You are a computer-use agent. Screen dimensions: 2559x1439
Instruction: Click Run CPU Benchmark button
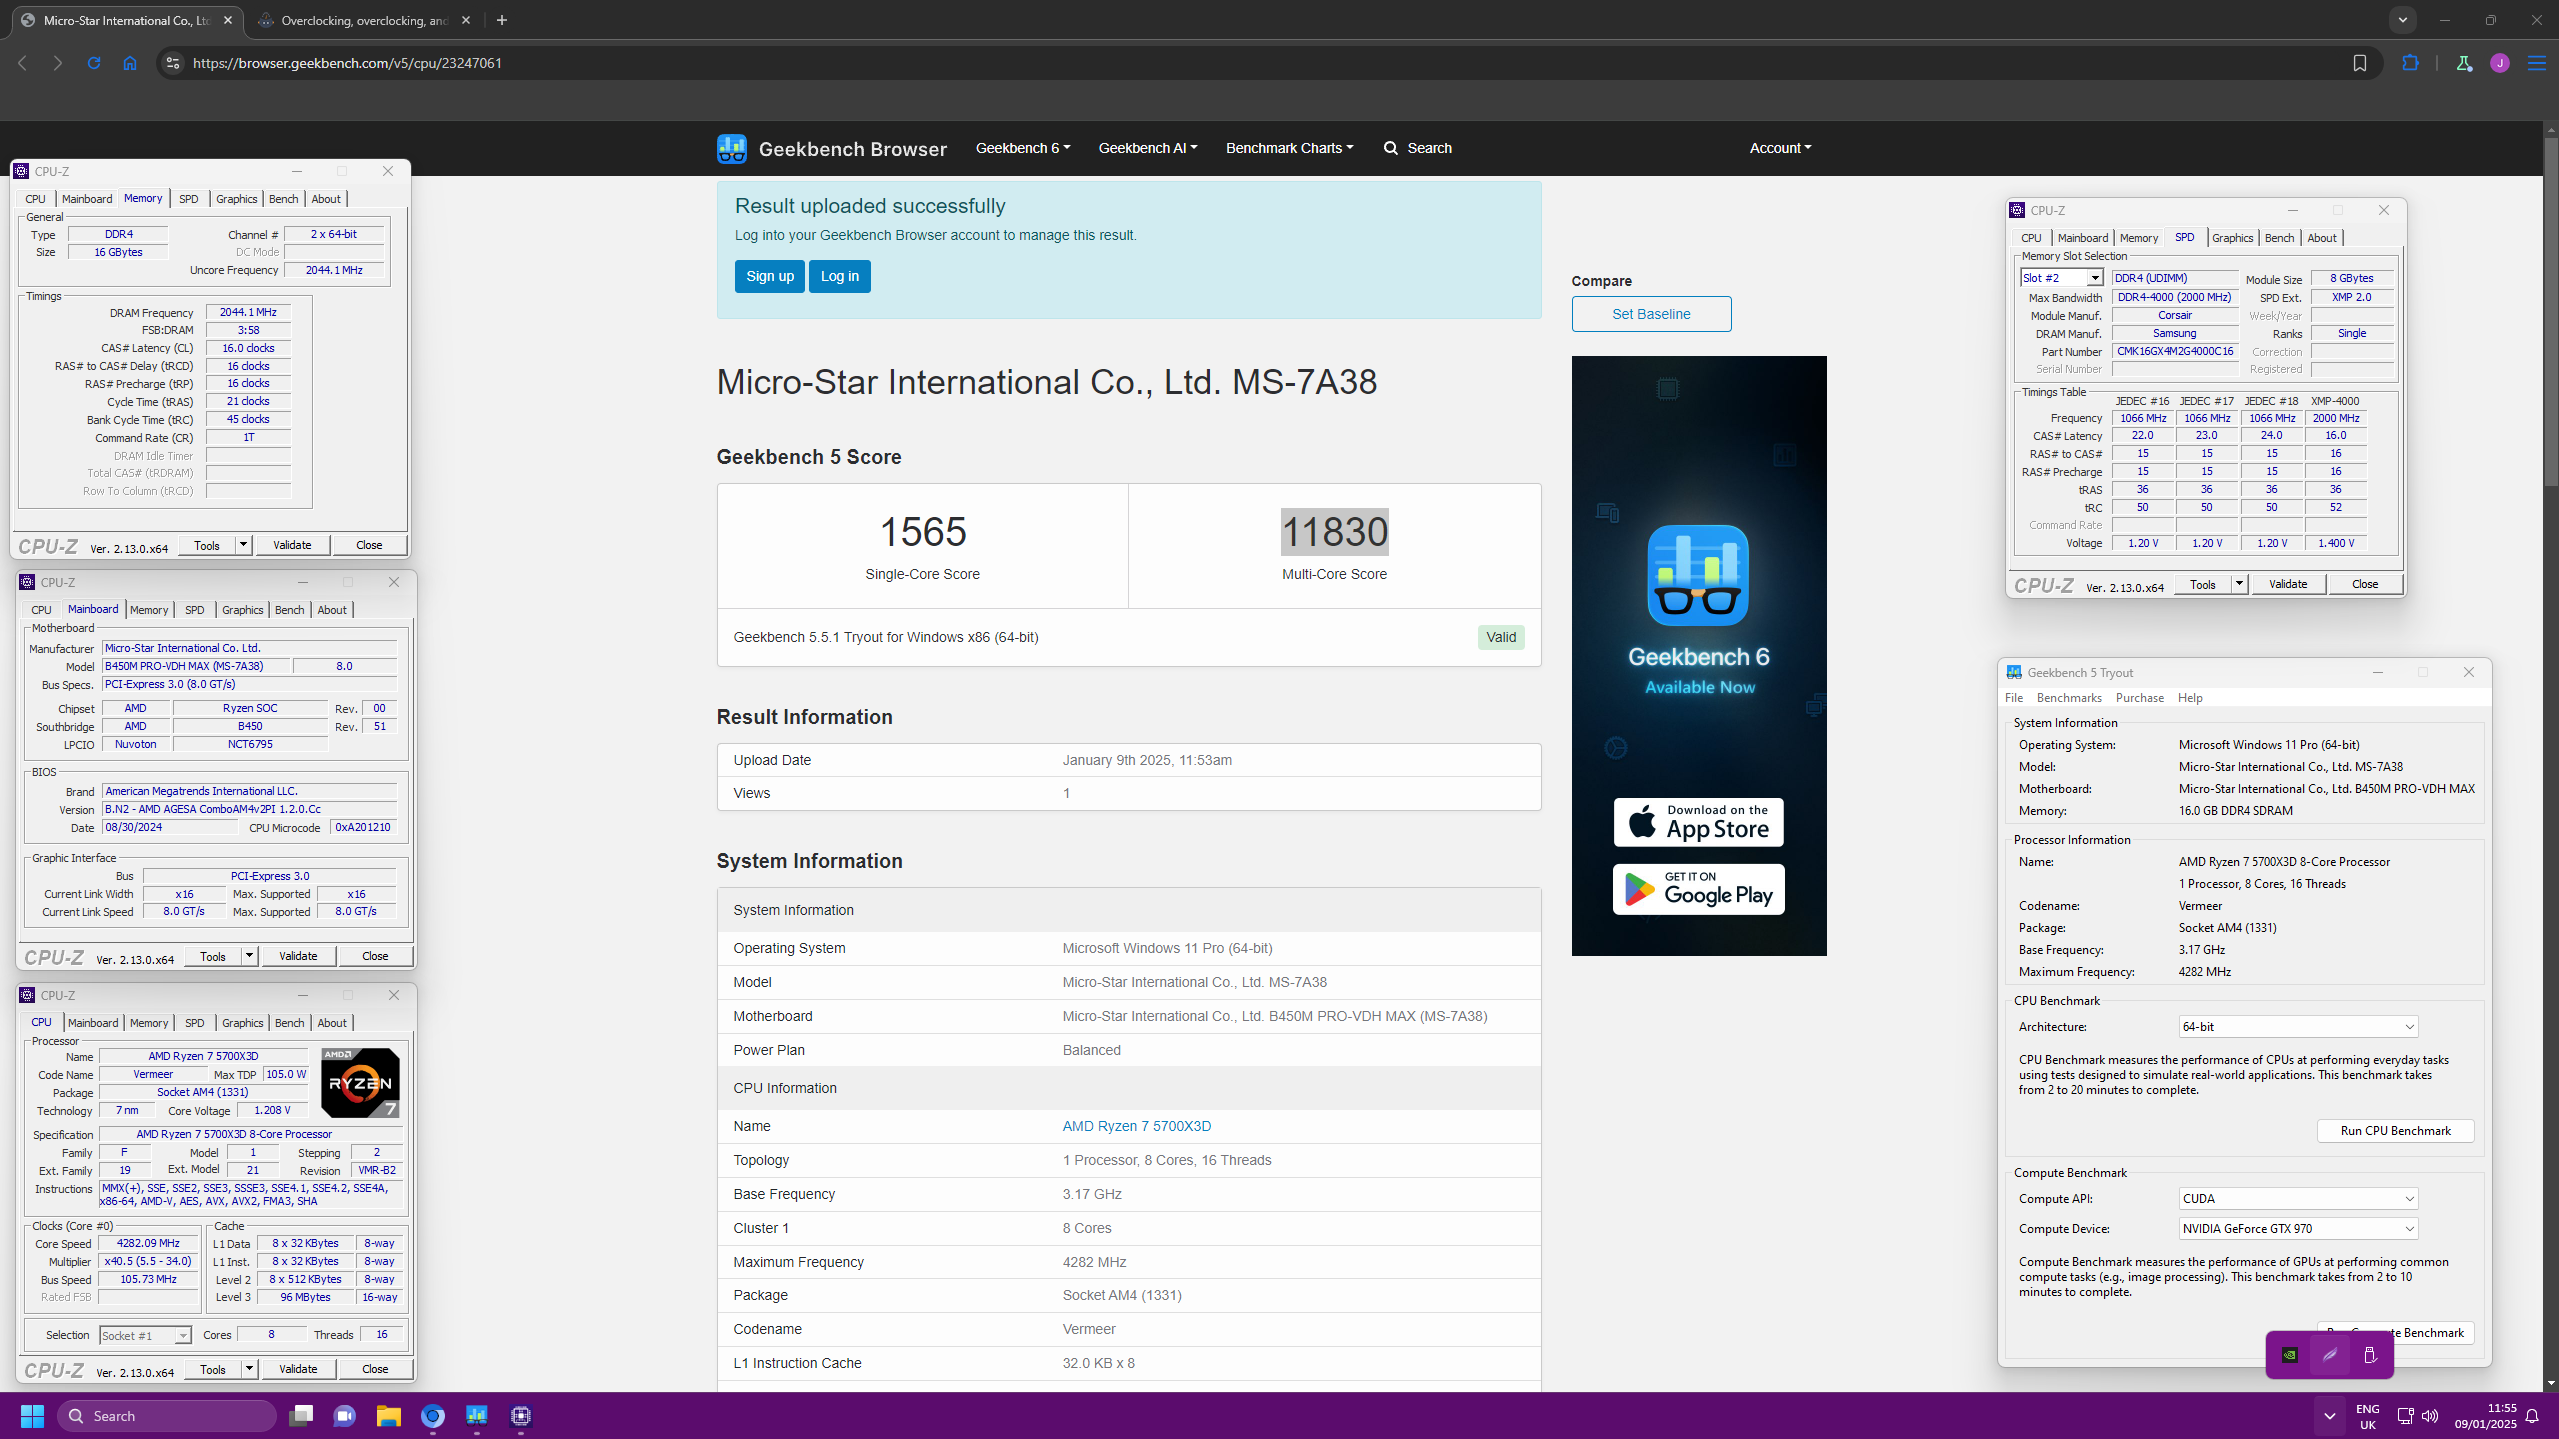tap(2395, 1130)
